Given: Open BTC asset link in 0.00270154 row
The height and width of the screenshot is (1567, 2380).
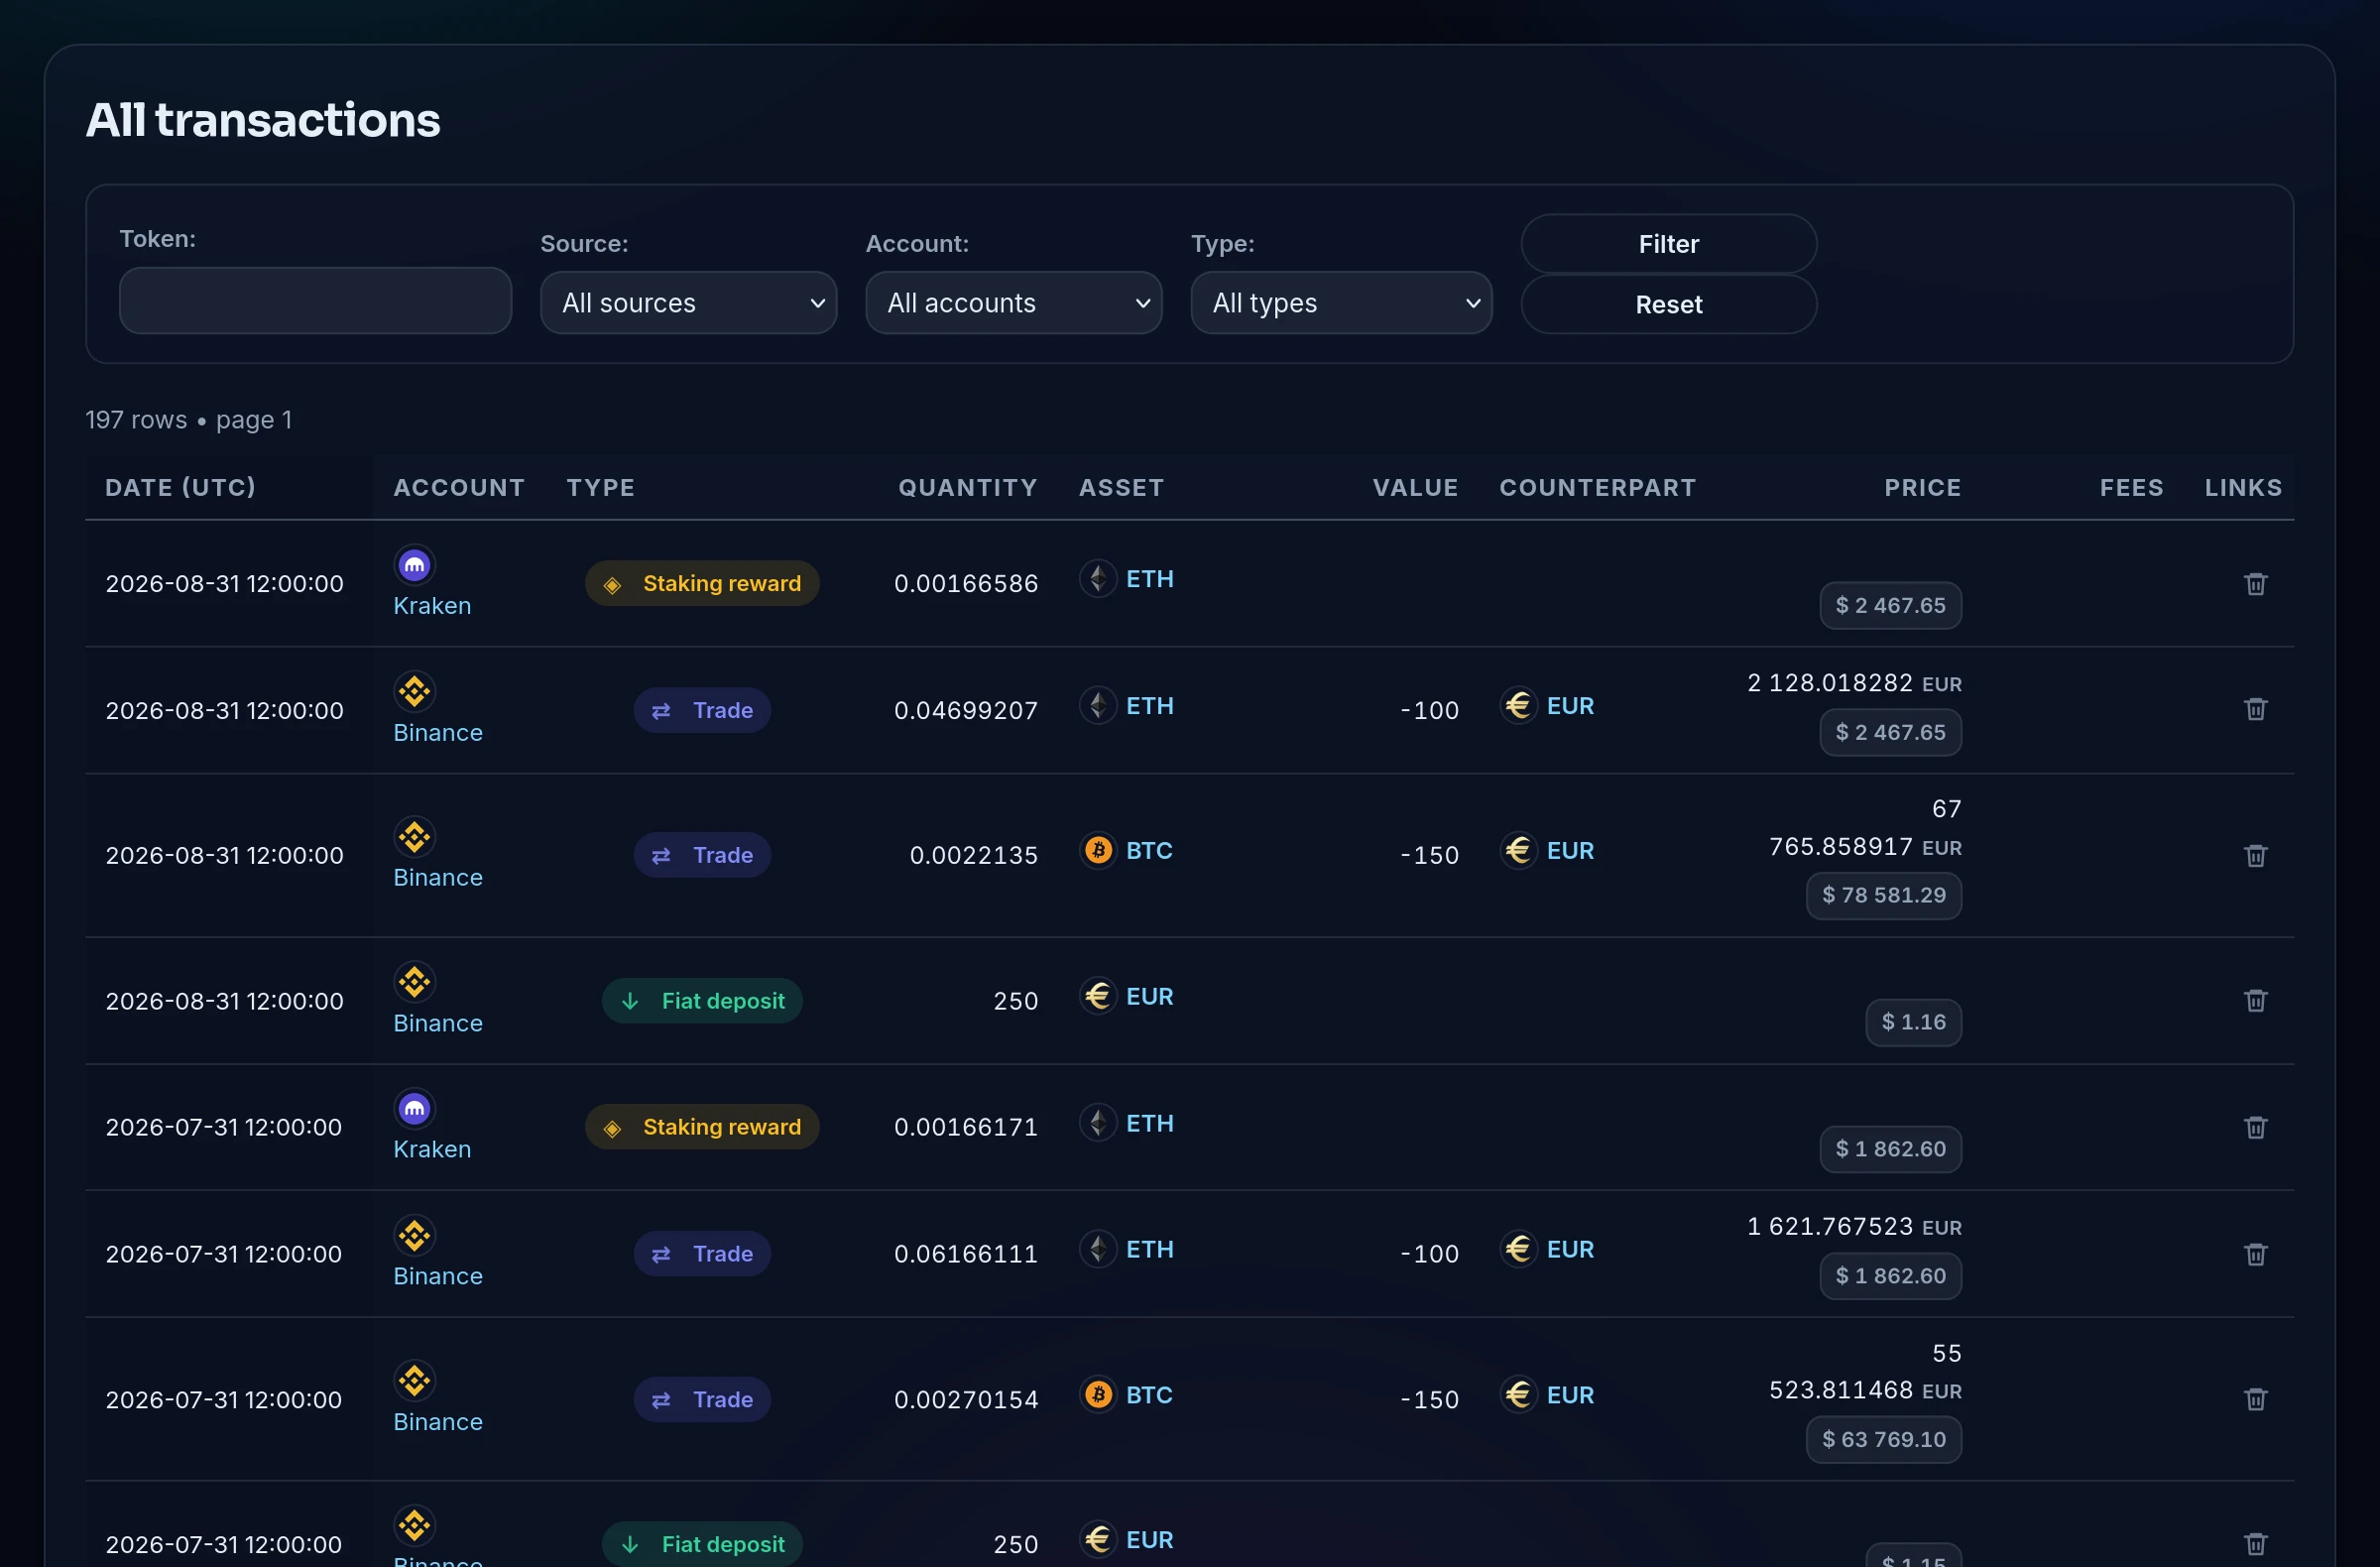Looking at the screenshot, I should [x=1149, y=1395].
